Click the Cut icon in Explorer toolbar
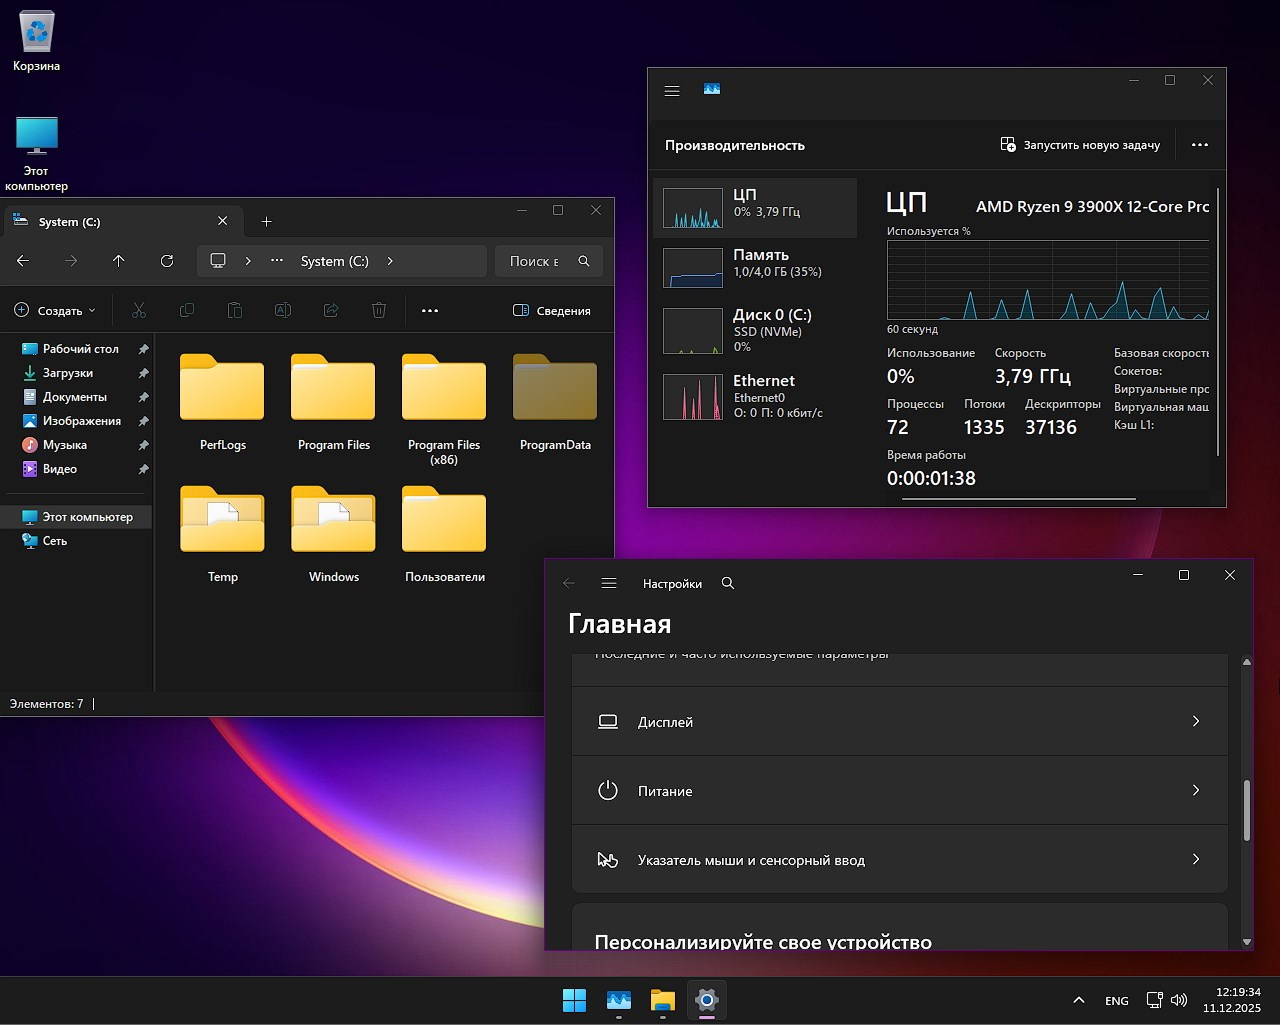Screen dimensions: 1280x1025 [139, 310]
